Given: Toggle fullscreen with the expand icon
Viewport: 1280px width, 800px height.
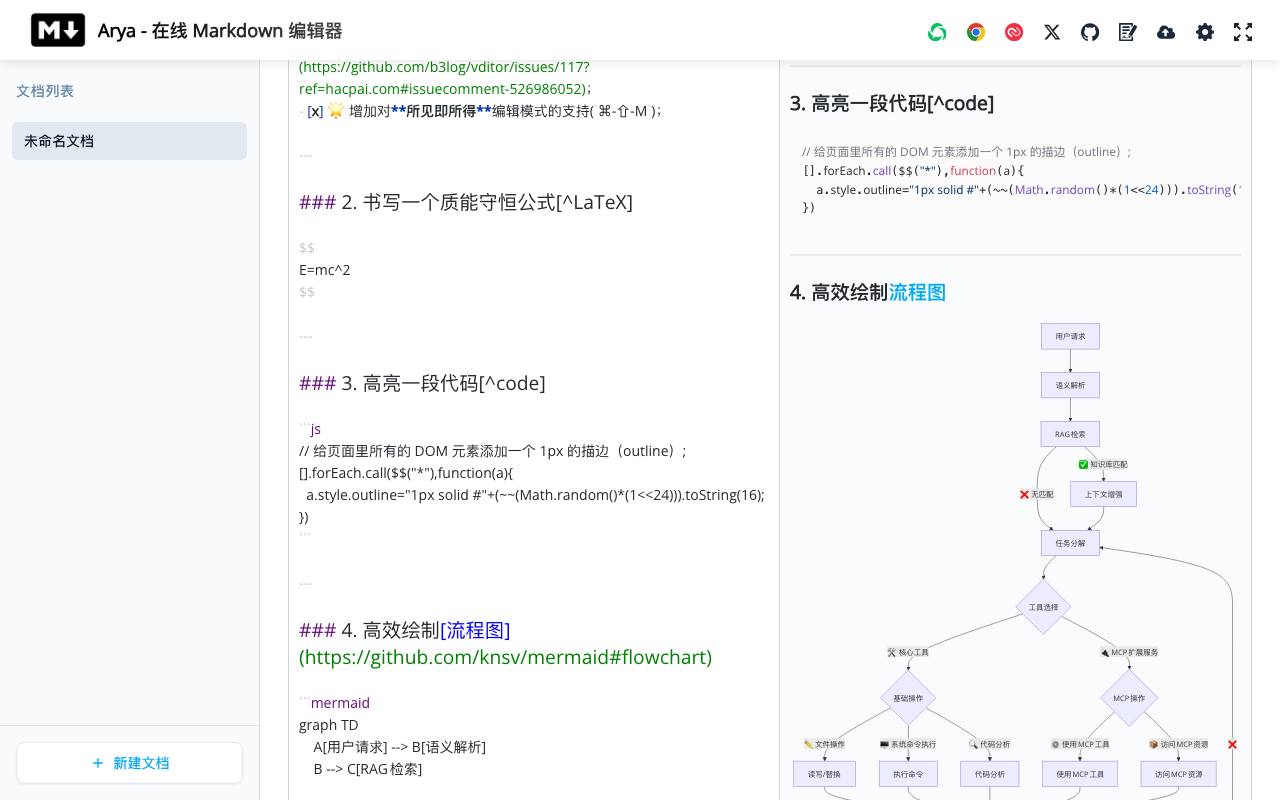Looking at the screenshot, I should [1243, 32].
